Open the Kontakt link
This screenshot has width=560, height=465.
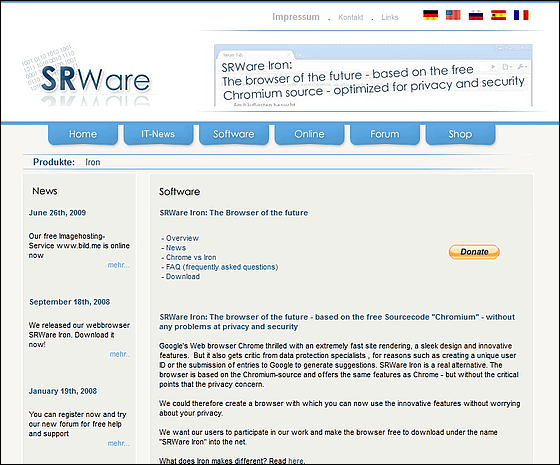(351, 17)
